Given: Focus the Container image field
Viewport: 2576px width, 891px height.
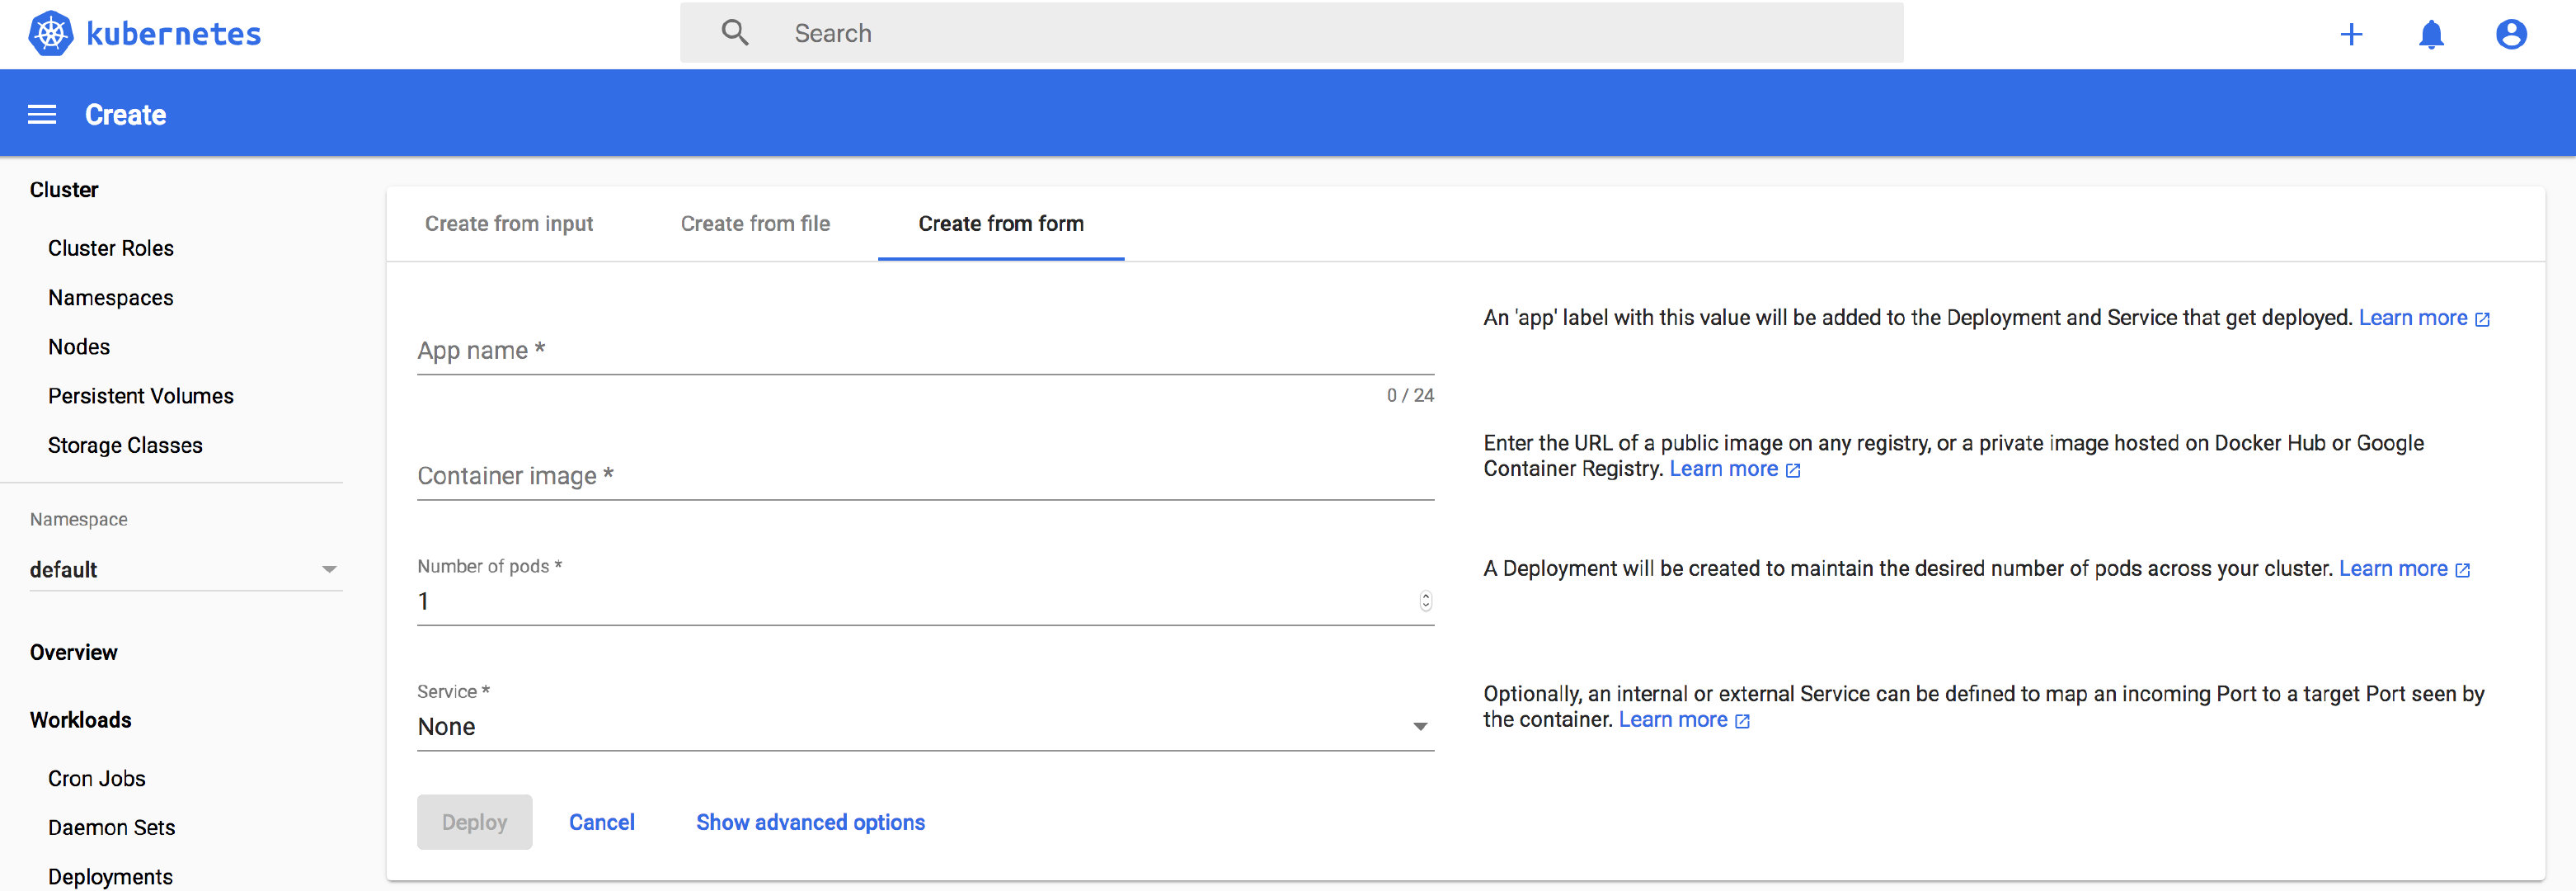Looking at the screenshot, I should click(x=924, y=476).
